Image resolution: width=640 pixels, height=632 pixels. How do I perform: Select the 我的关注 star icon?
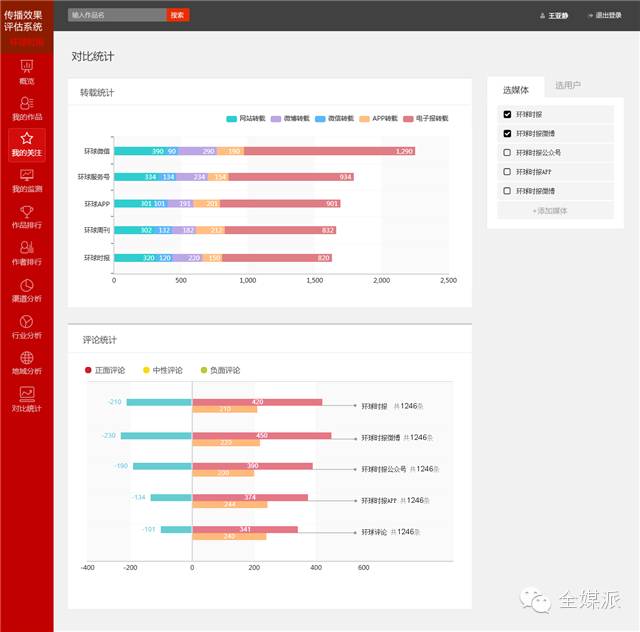(26, 143)
